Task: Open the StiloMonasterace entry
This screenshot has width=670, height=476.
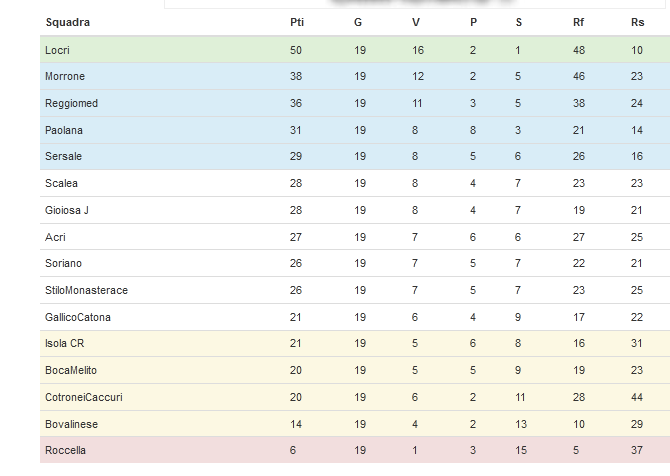Action: point(86,290)
